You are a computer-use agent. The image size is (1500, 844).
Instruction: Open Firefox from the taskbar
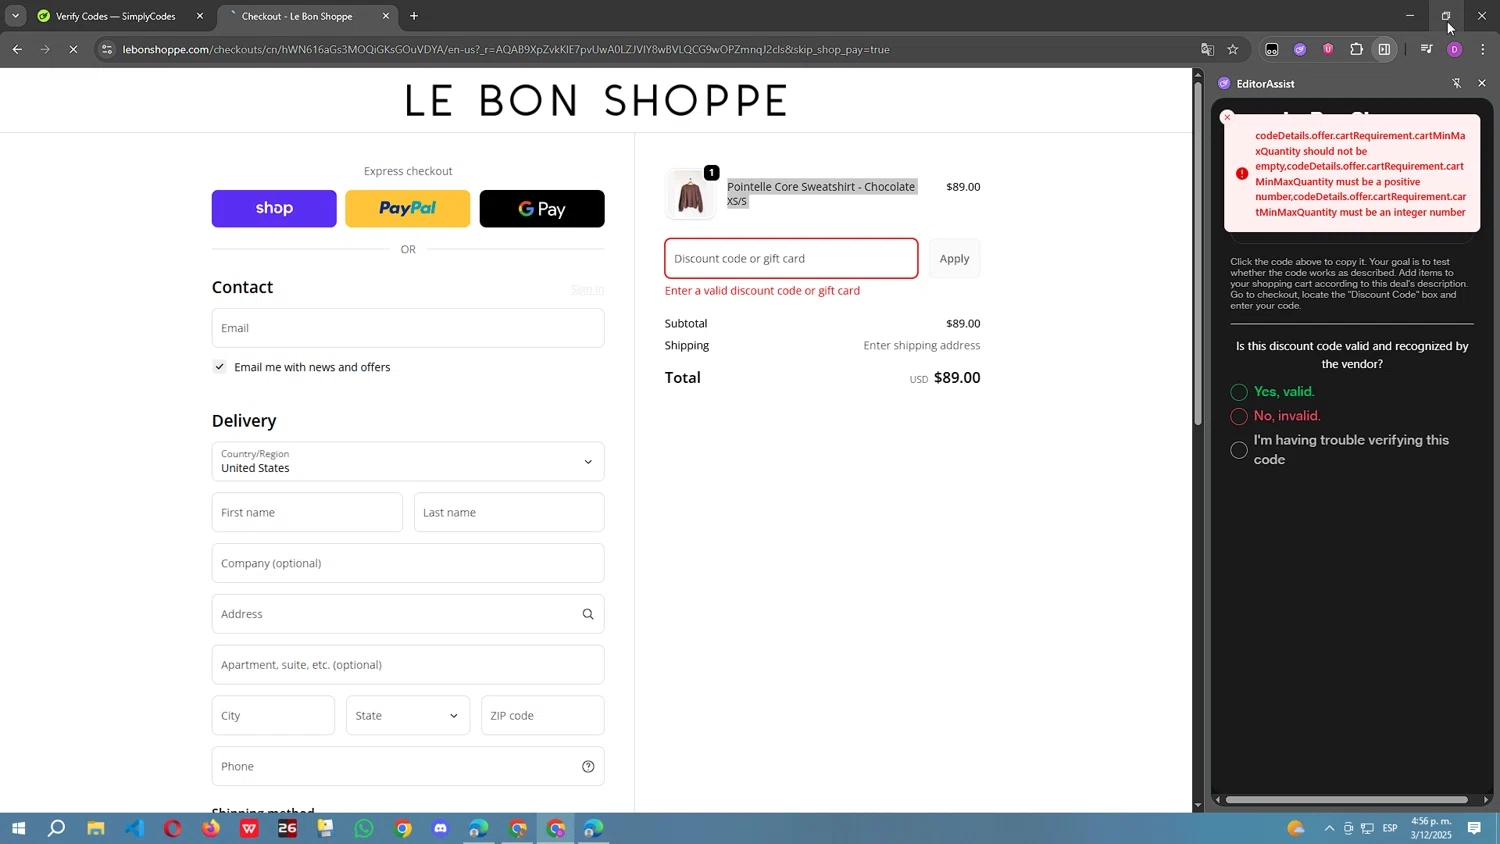coord(211,828)
